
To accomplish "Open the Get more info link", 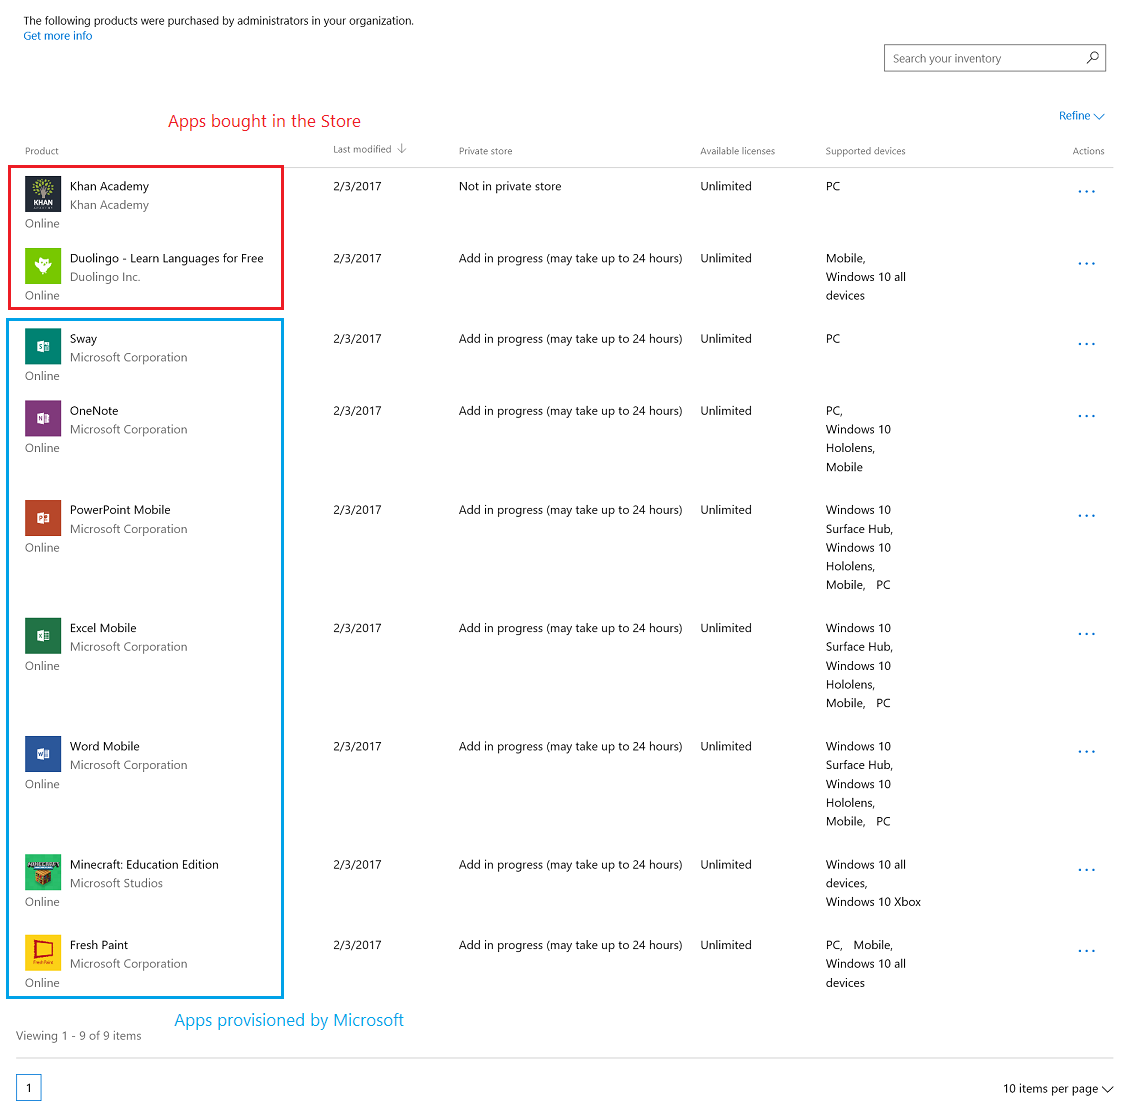I will point(58,36).
